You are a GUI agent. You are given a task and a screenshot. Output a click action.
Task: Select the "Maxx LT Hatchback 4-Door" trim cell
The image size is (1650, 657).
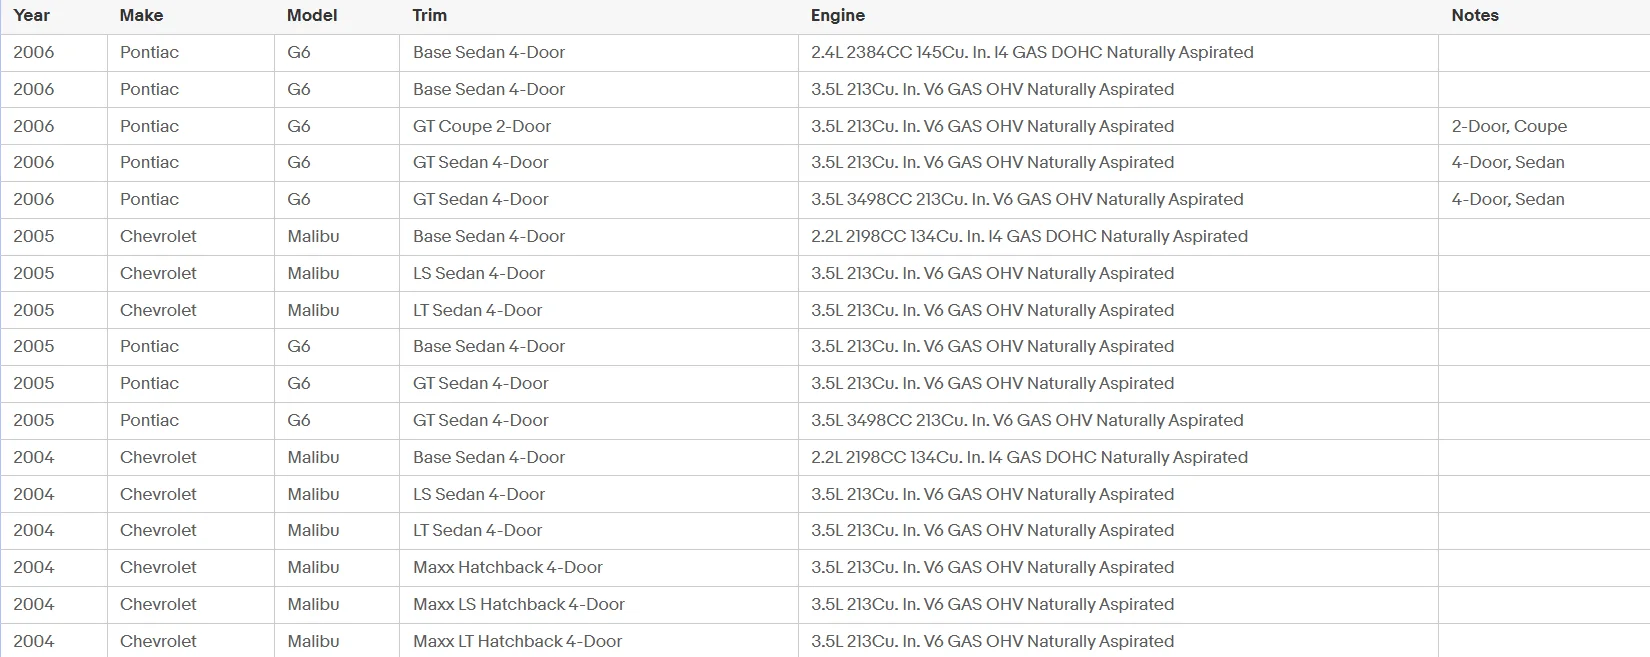(x=518, y=641)
